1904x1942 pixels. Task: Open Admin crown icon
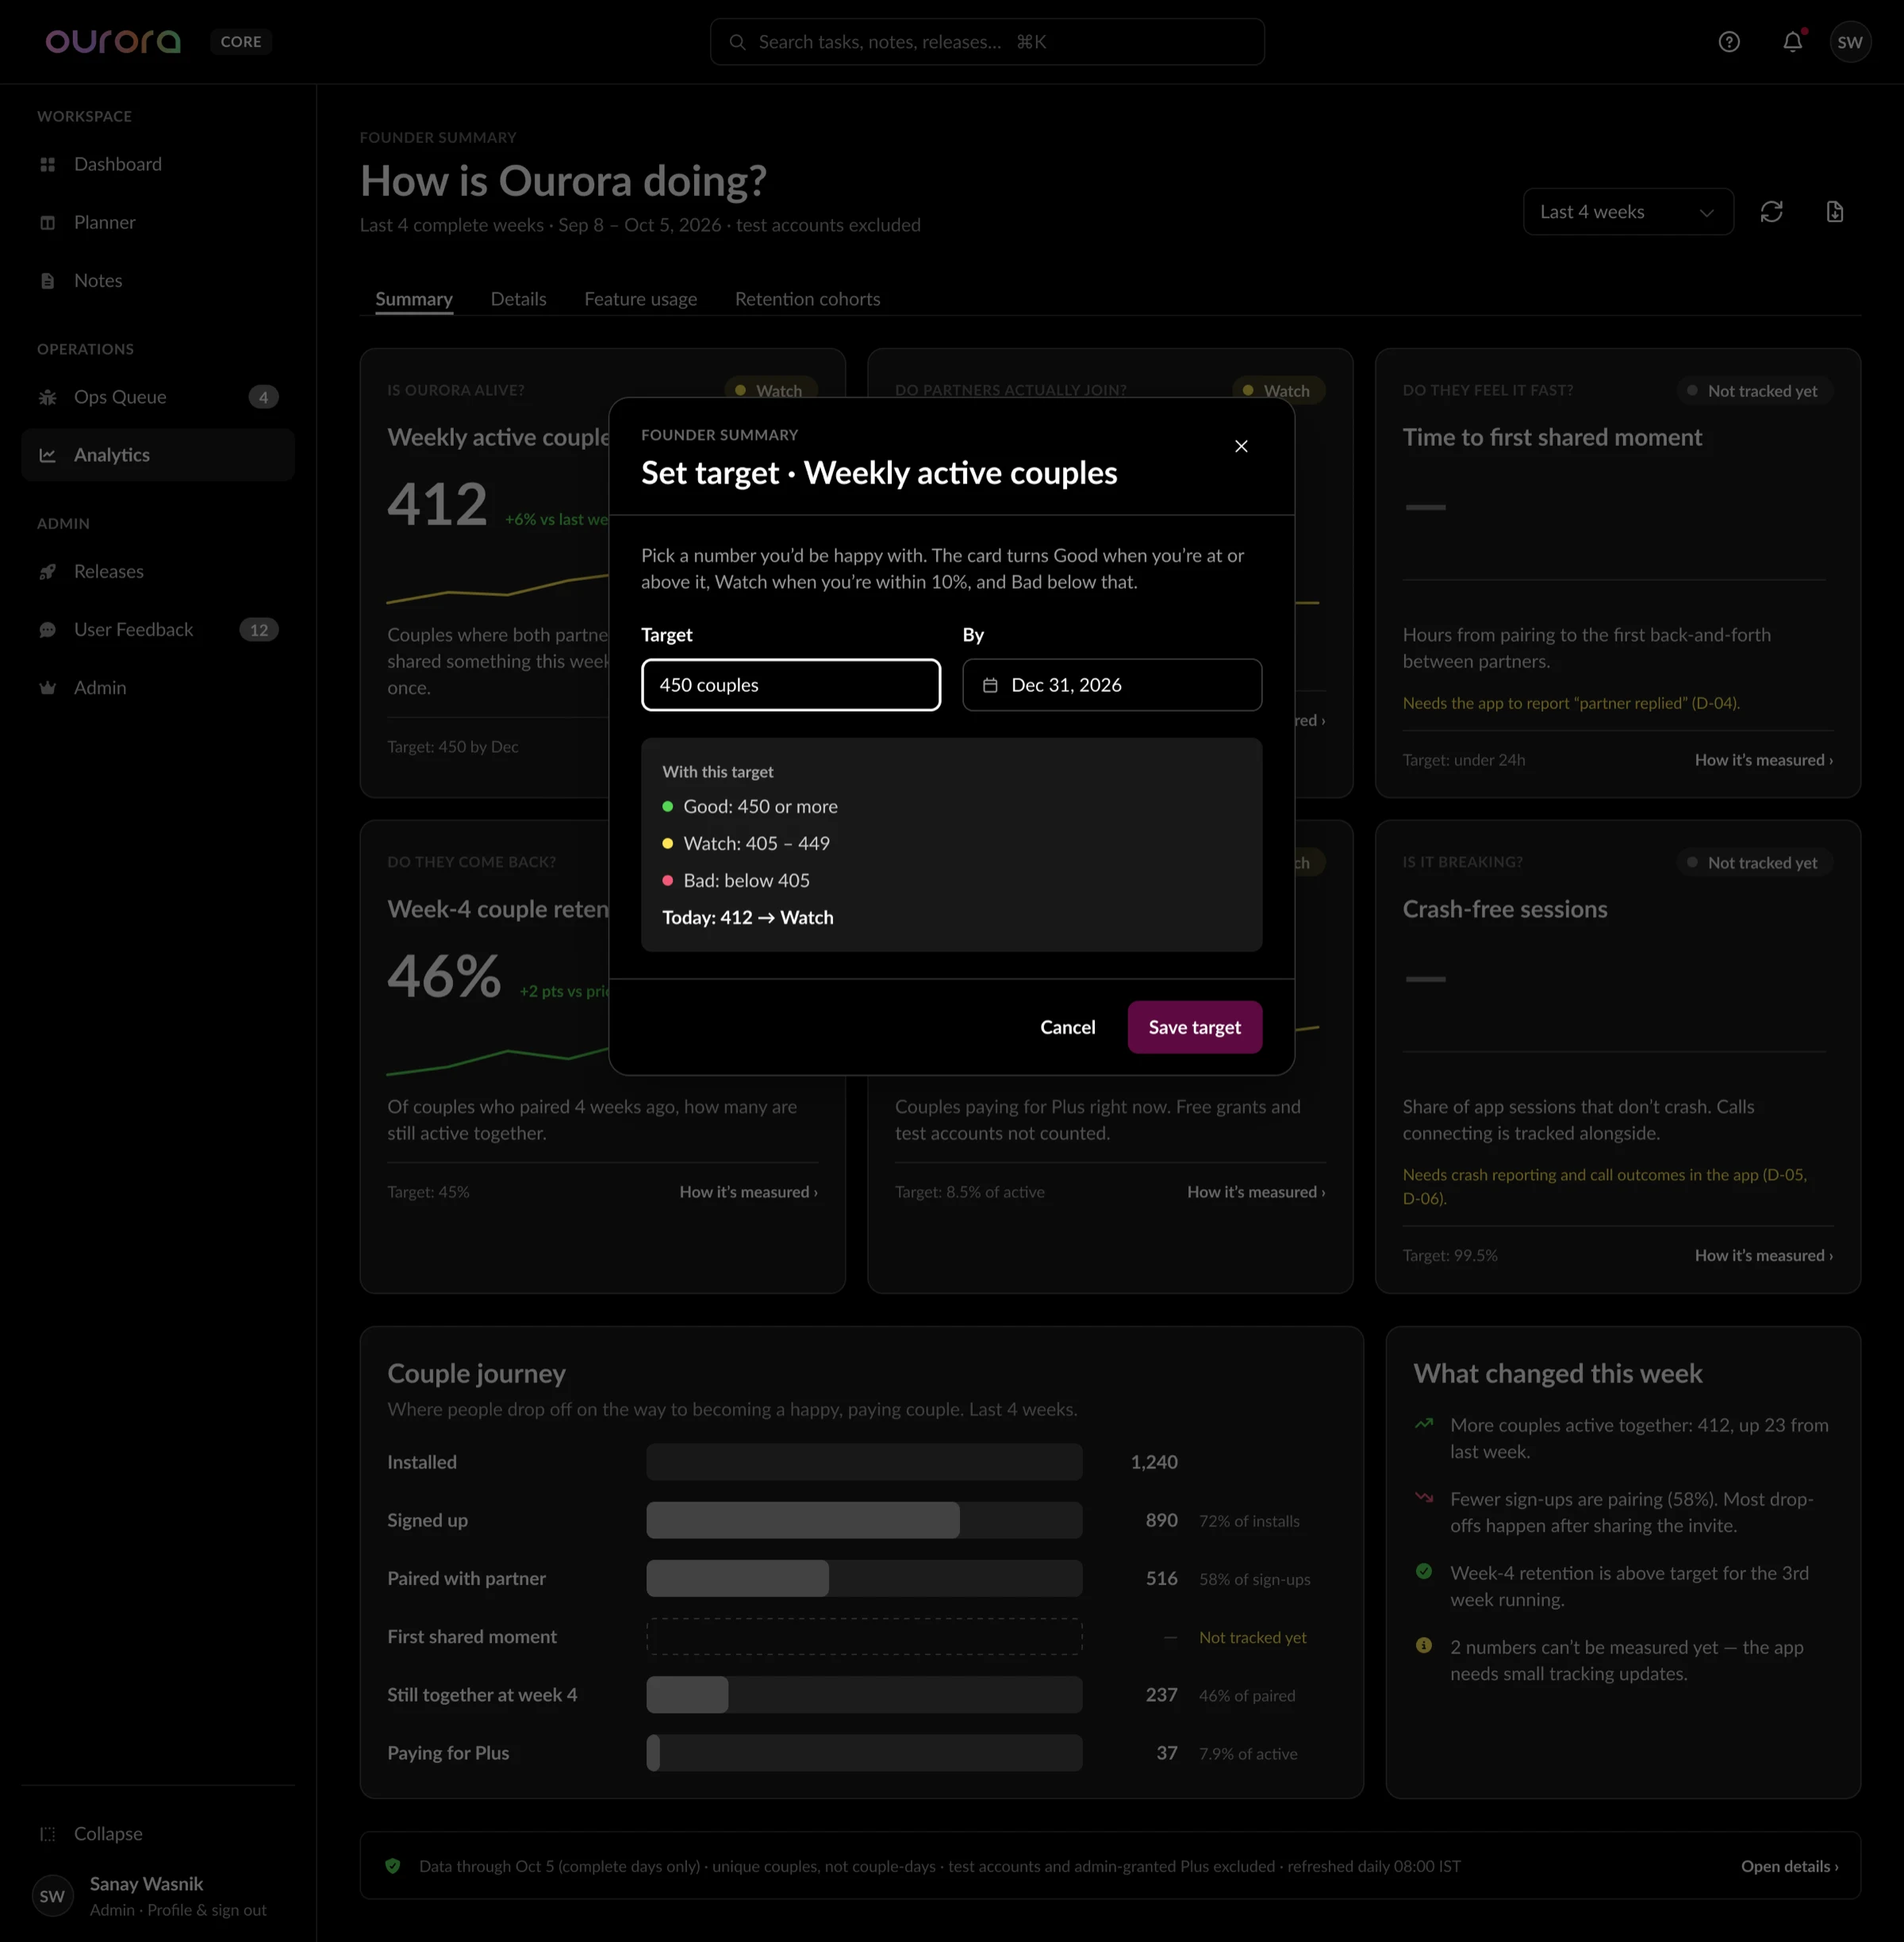[x=47, y=687]
